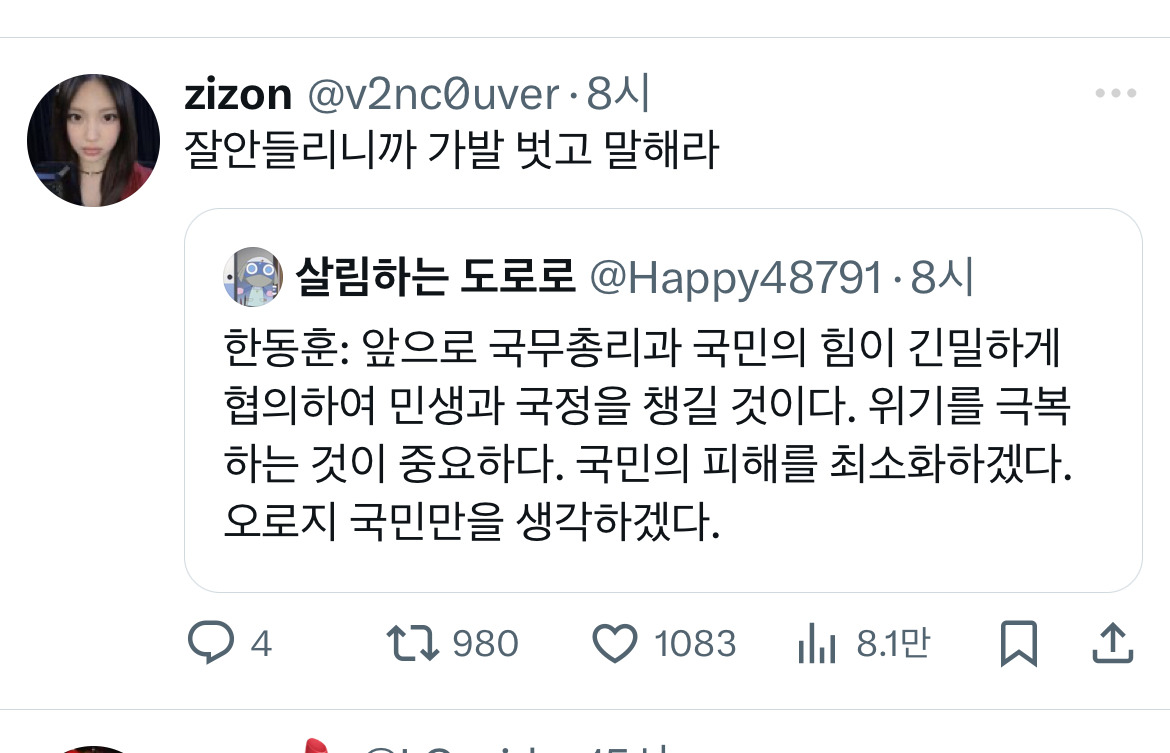Tap the share upload icon

tap(1113, 643)
